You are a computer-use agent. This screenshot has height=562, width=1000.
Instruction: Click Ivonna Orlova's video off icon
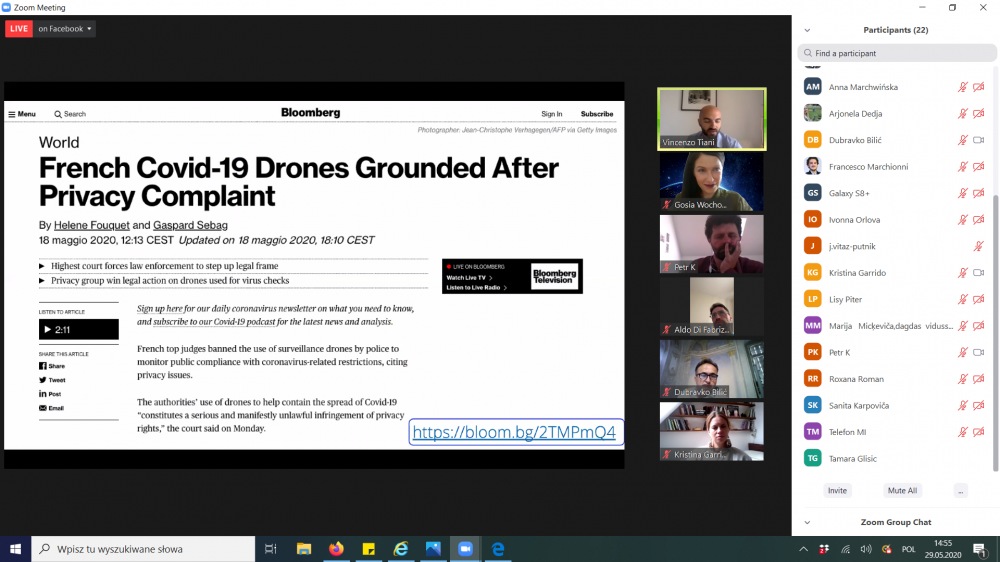click(x=978, y=219)
